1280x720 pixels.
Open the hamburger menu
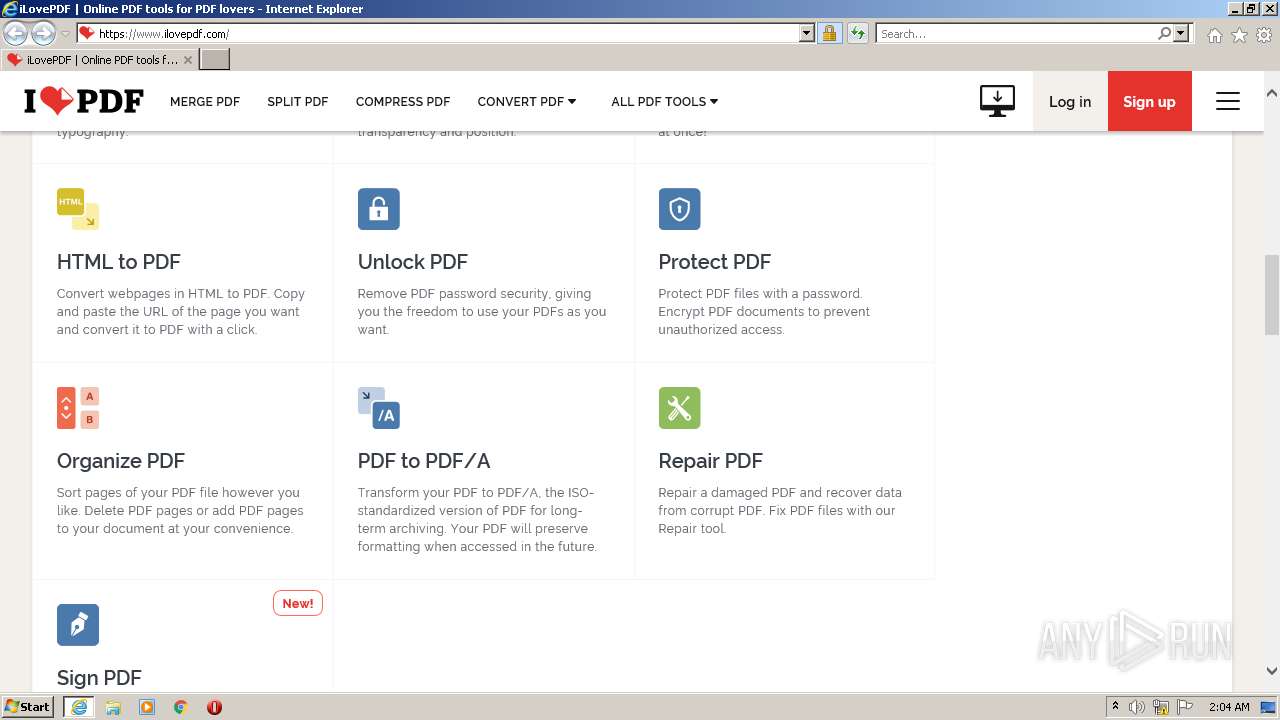click(1228, 101)
